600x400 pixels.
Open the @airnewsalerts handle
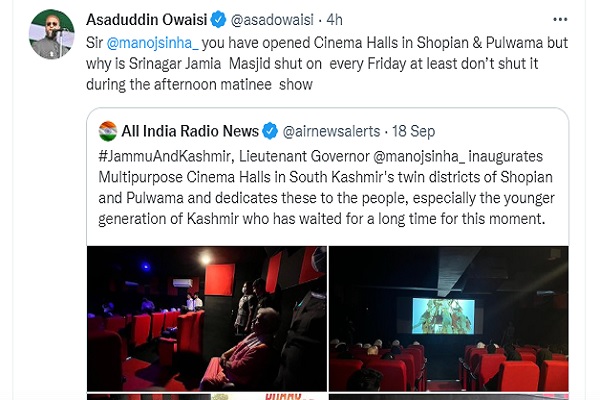(331, 132)
